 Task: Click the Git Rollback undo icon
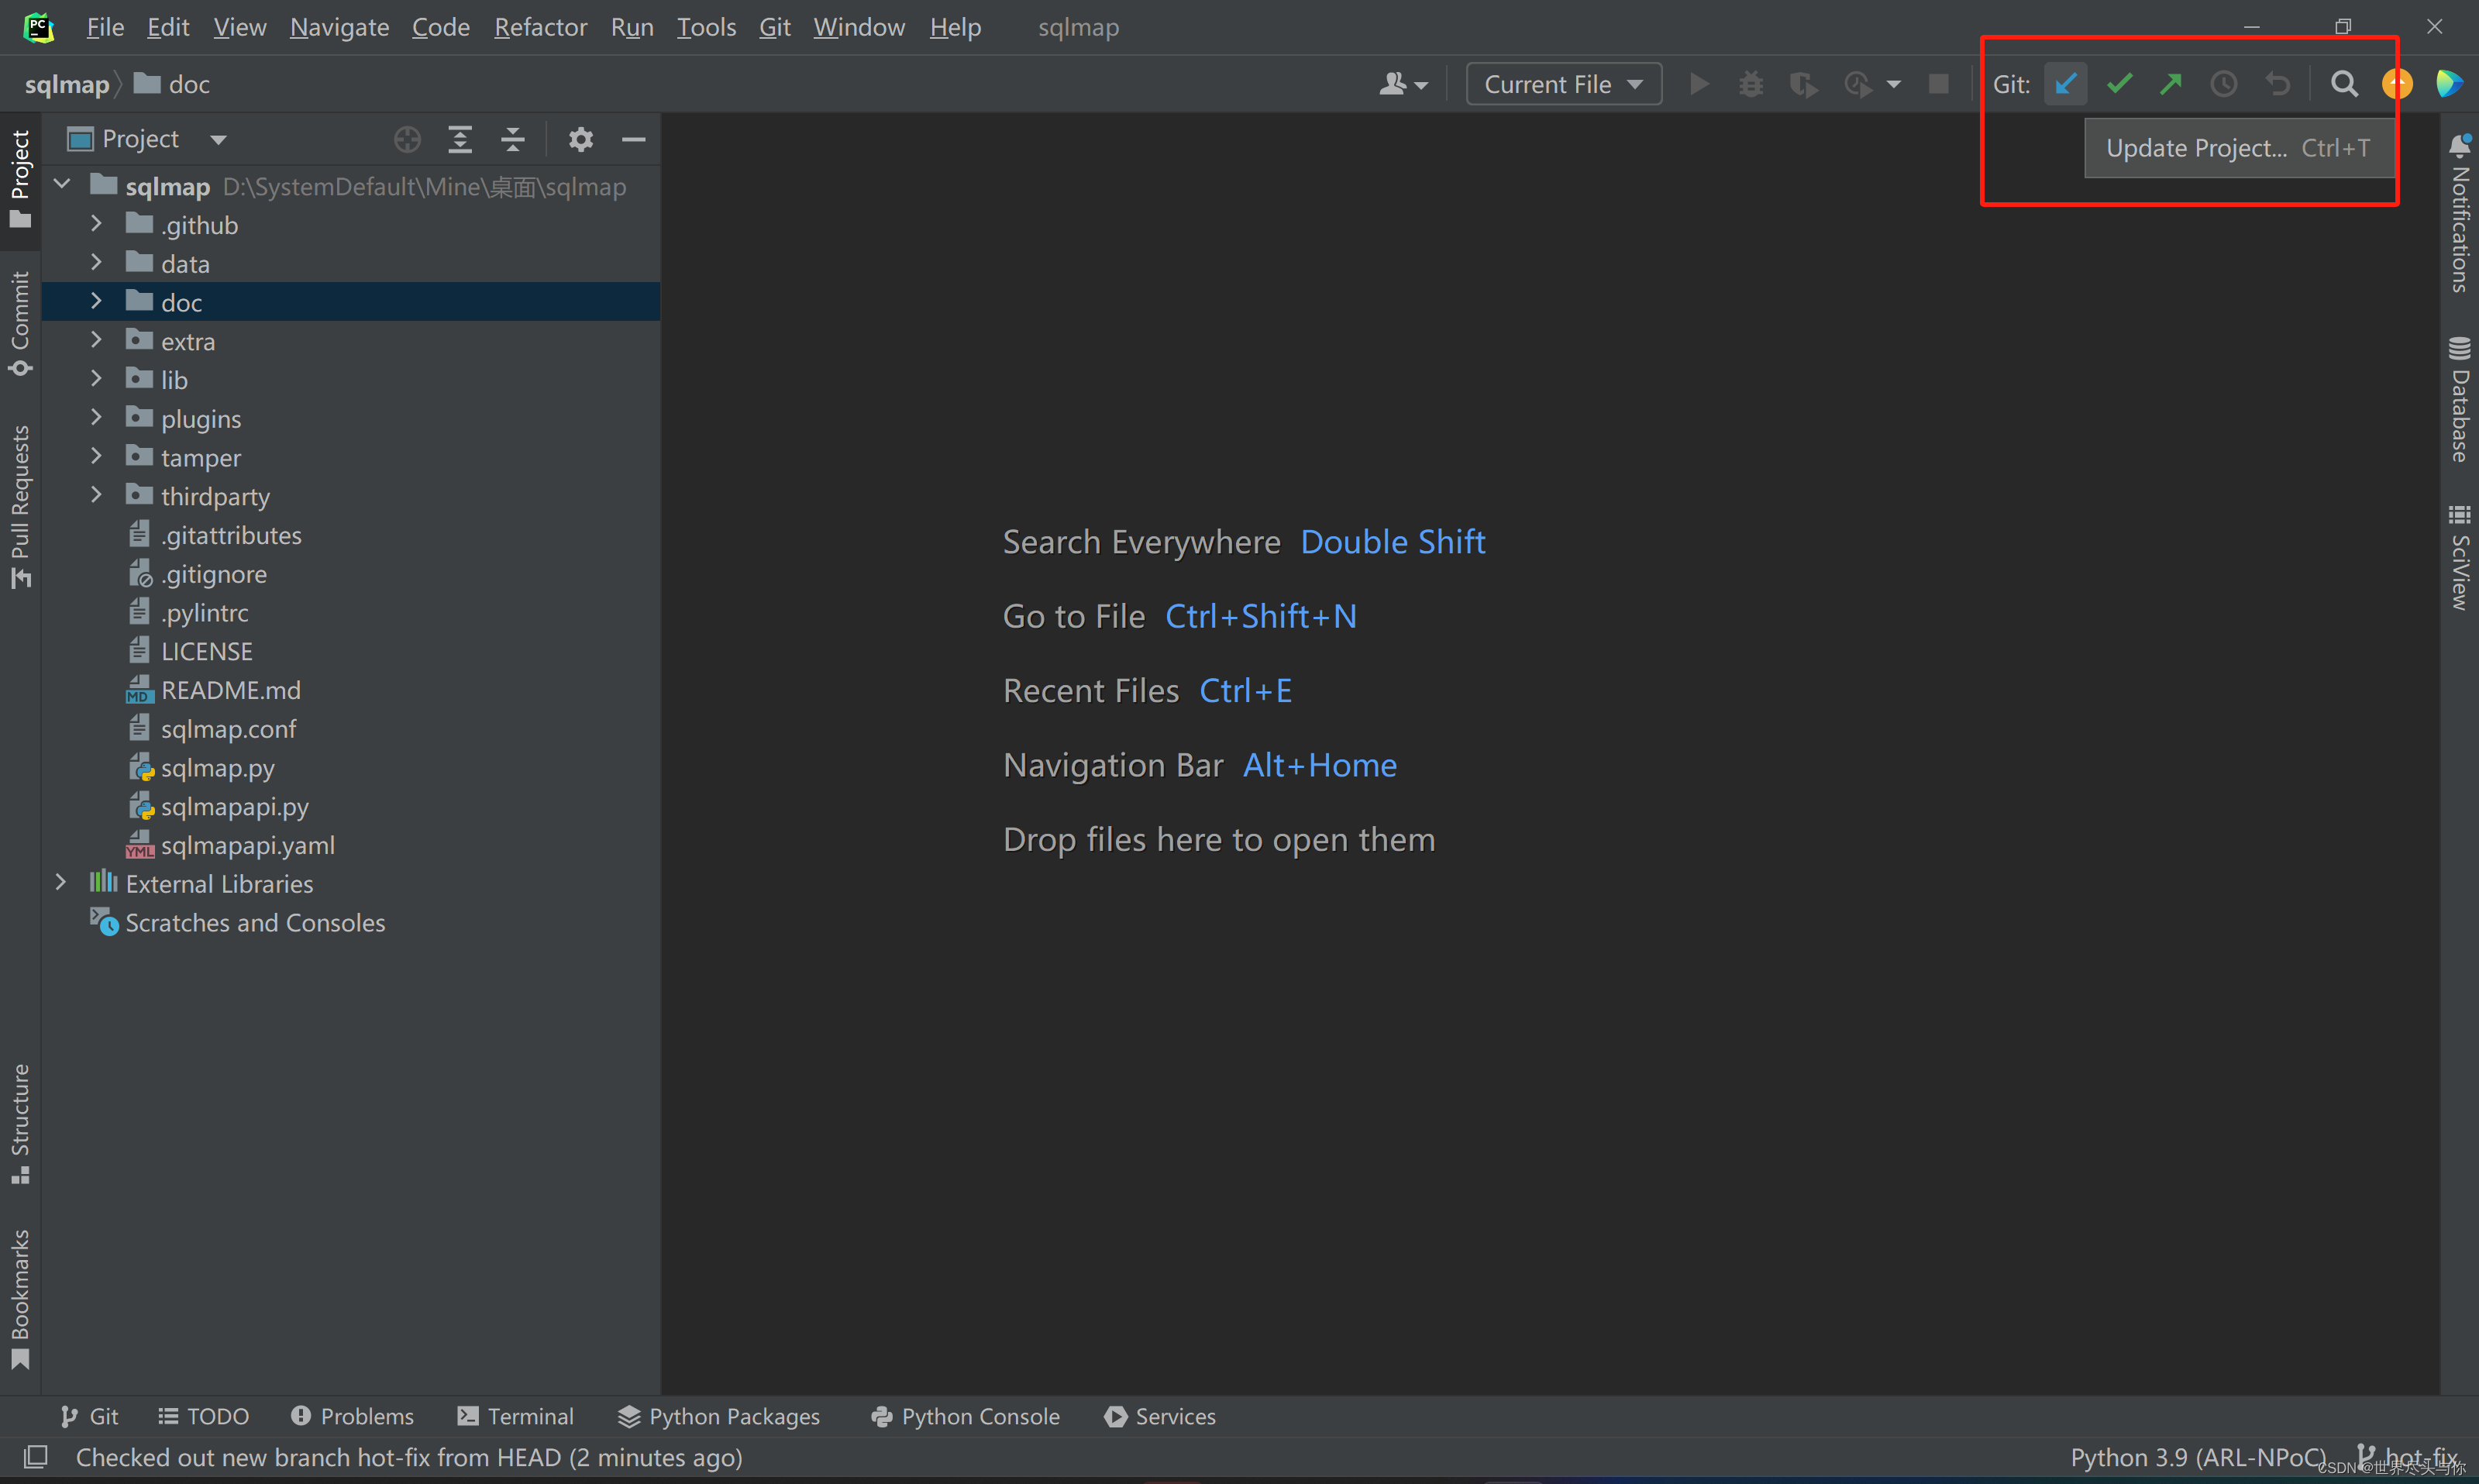[x=2277, y=84]
